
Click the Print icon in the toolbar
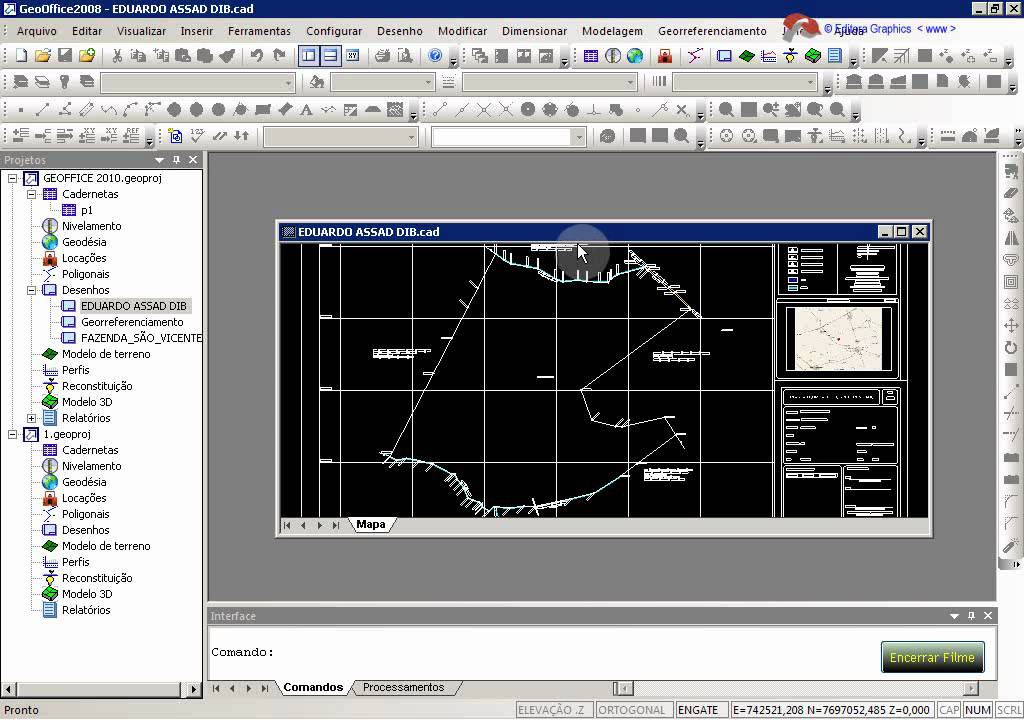pos(383,56)
